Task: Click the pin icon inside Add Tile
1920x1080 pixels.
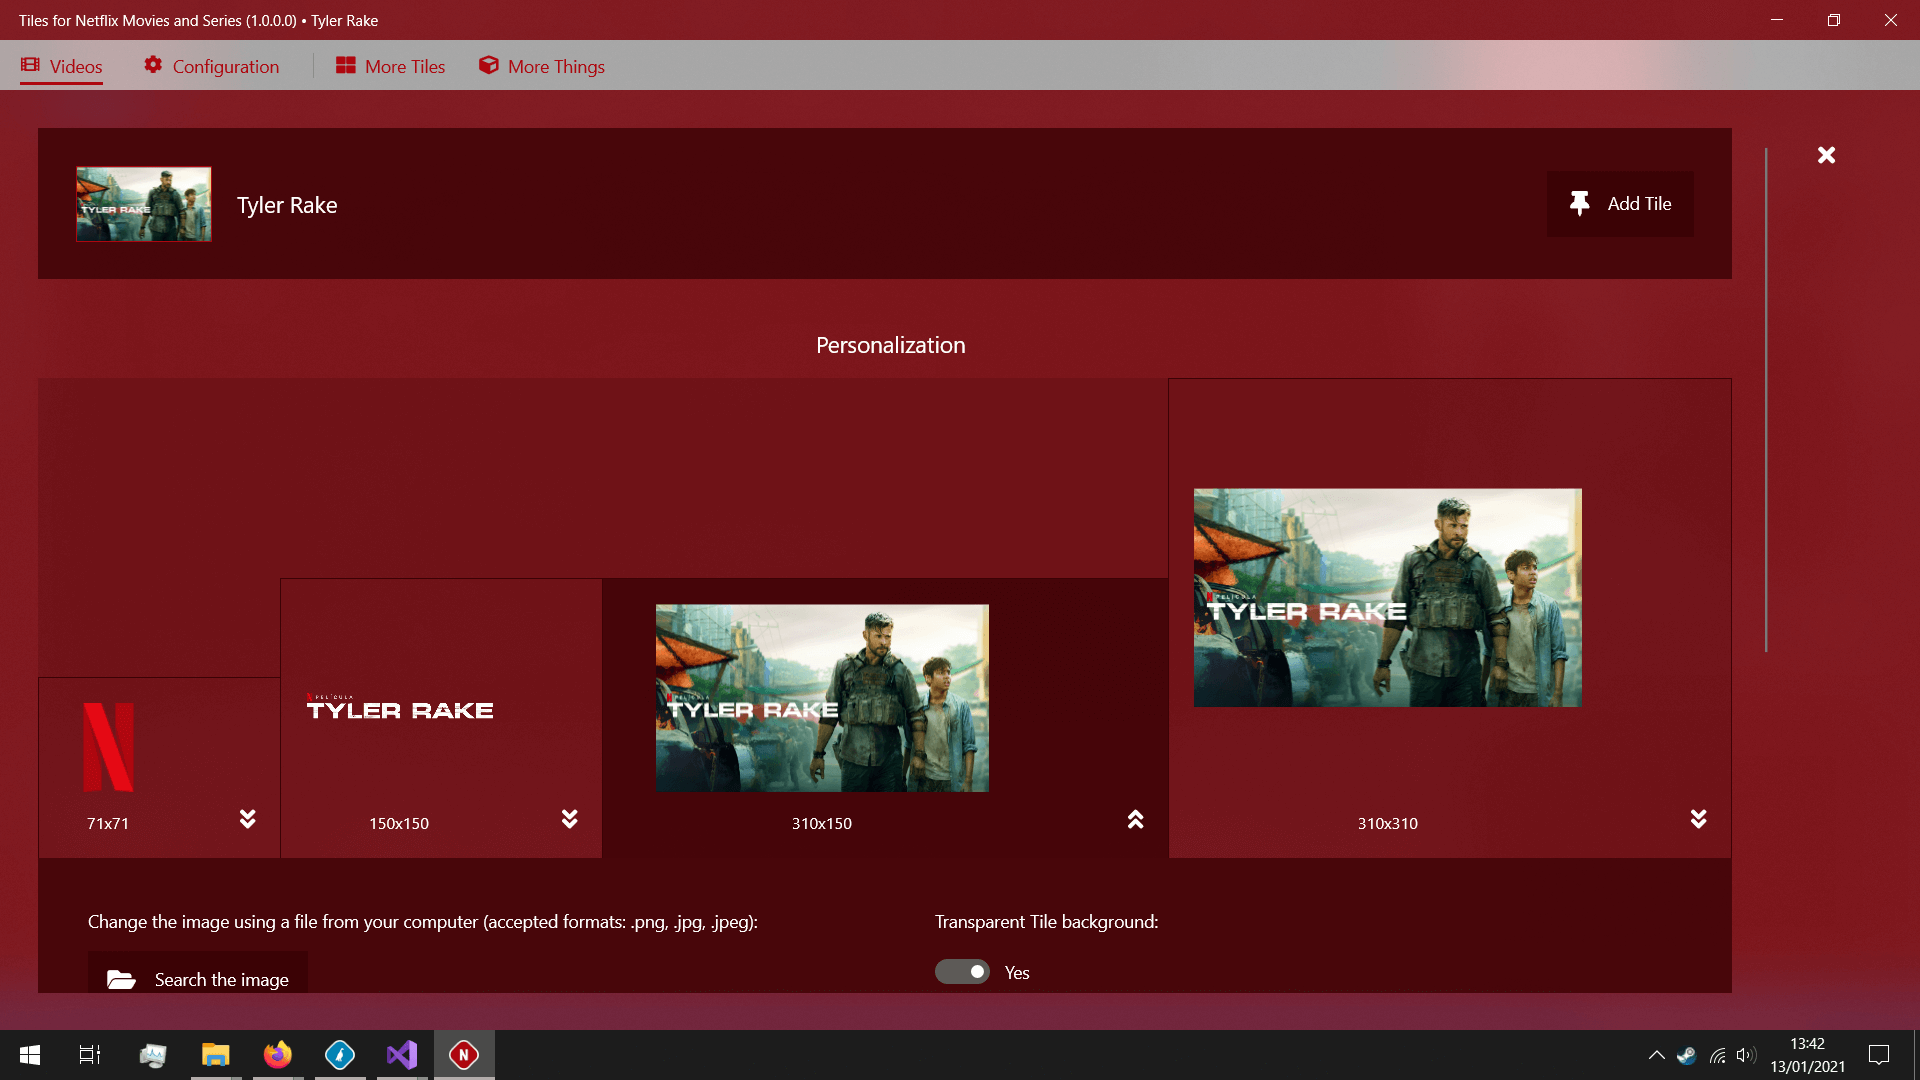Action: [x=1580, y=203]
